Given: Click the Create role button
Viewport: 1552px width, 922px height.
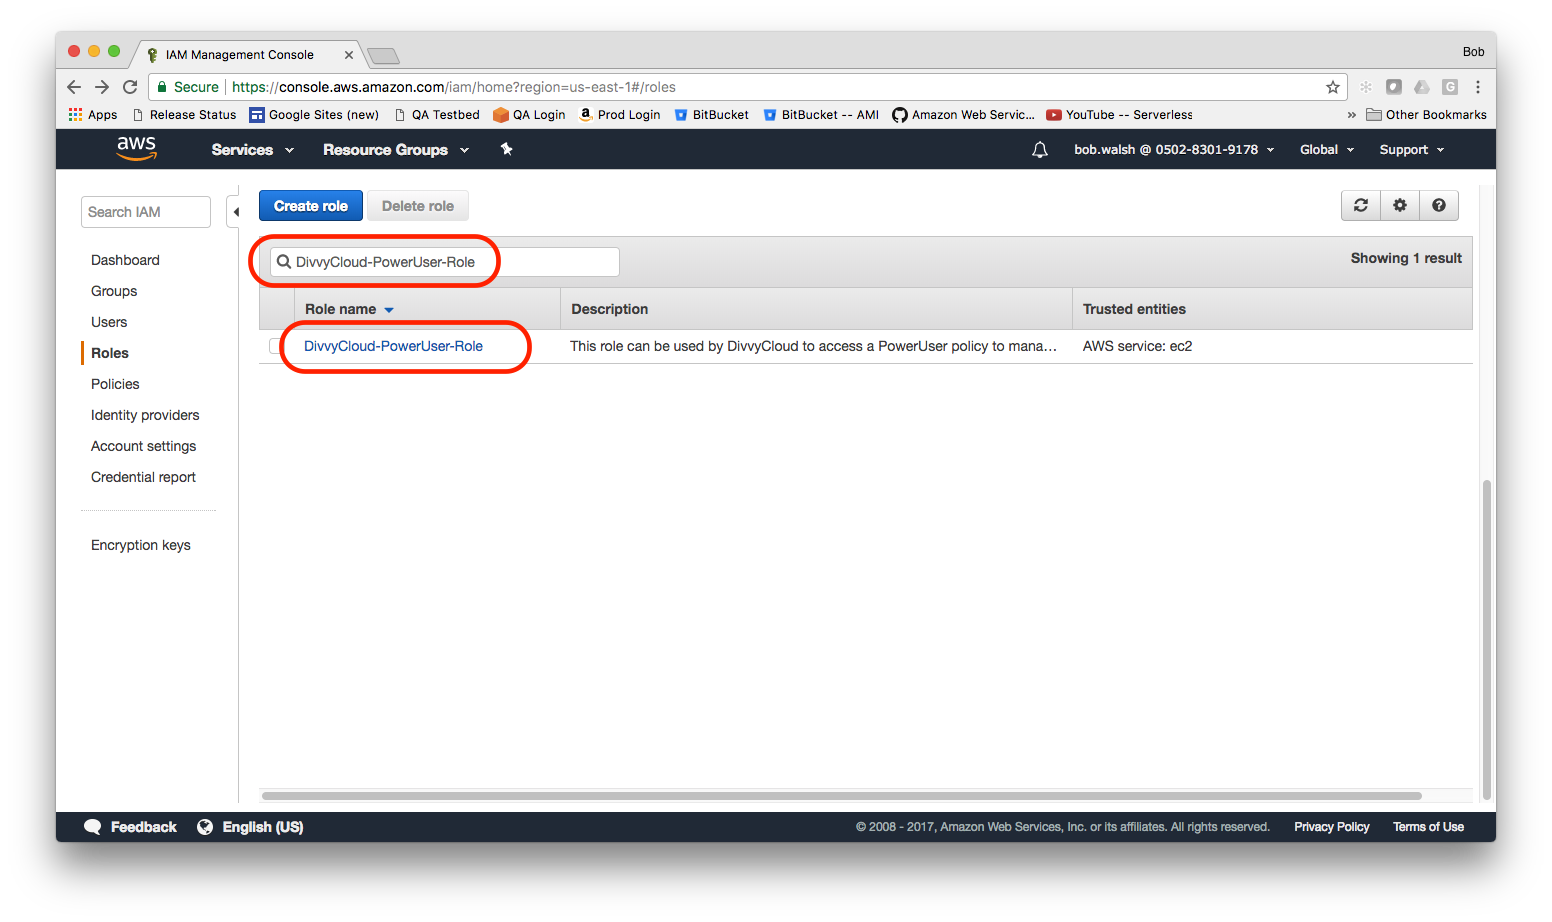Looking at the screenshot, I should (311, 206).
